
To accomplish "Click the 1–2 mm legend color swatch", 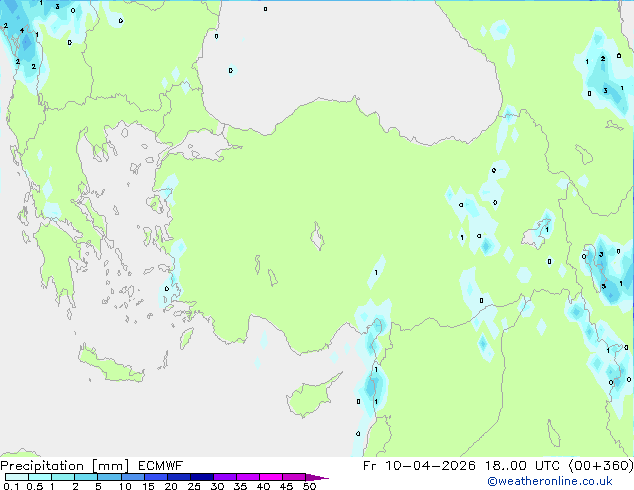I will coord(63,477).
